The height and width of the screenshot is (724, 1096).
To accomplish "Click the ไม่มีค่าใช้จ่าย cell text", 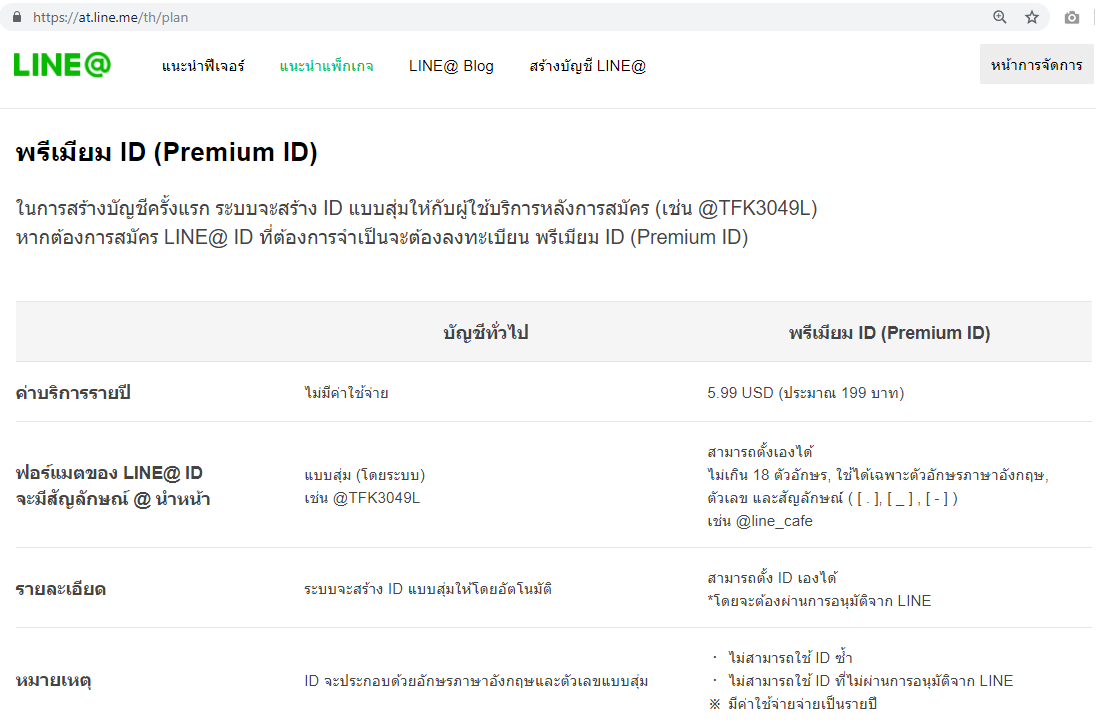I will click(x=347, y=393).
